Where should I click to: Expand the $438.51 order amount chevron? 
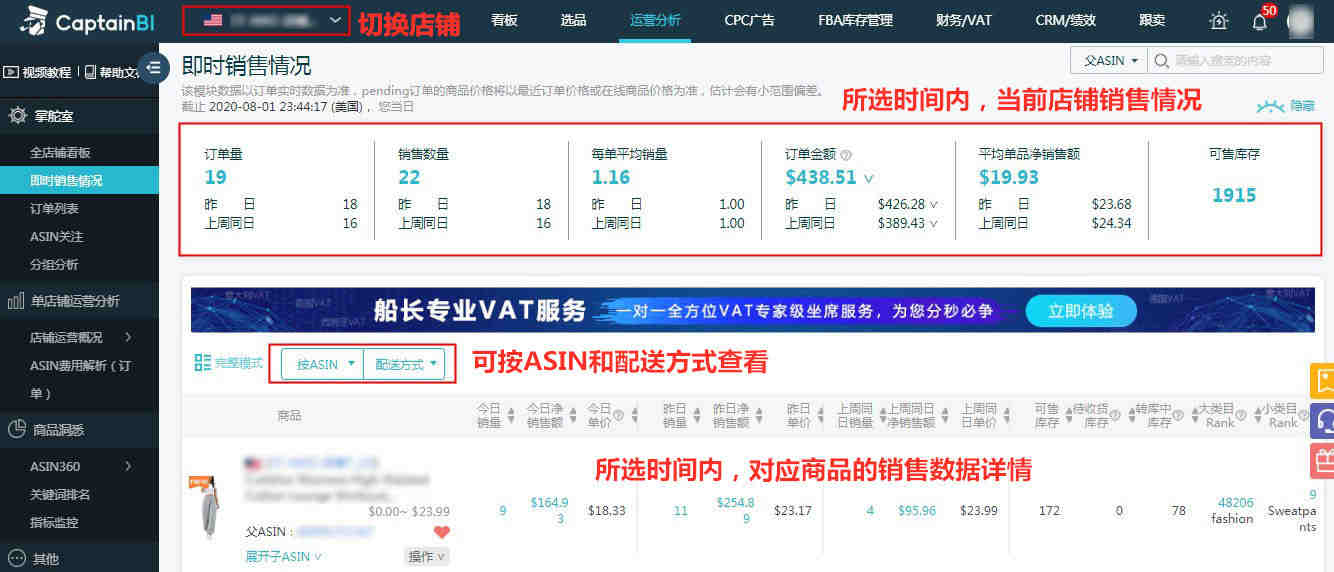coord(869,179)
